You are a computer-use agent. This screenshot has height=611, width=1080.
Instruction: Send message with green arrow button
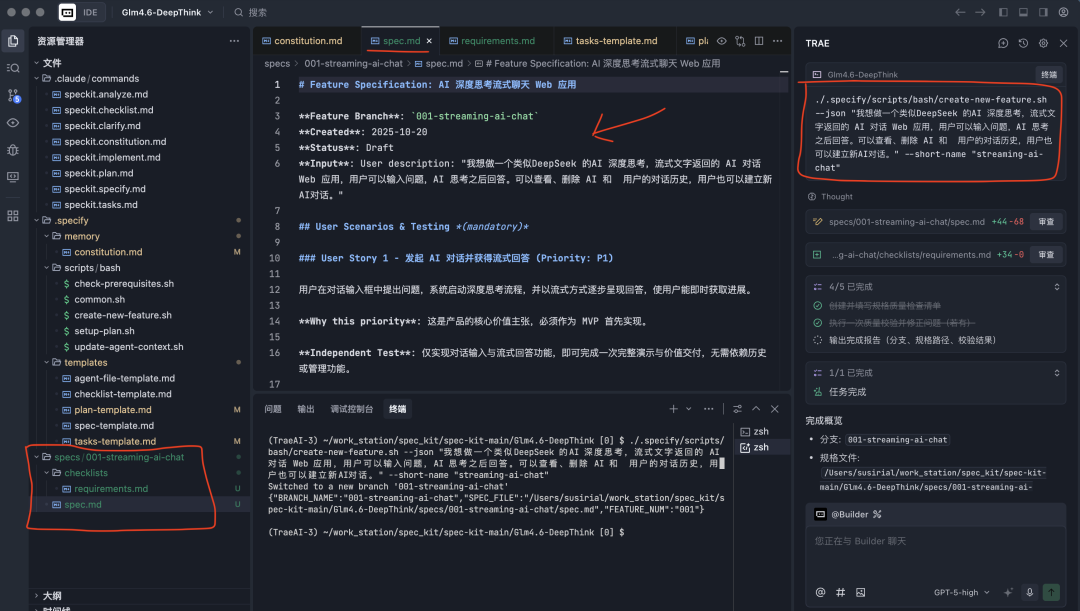pyautogui.click(x=1051, y=592)
